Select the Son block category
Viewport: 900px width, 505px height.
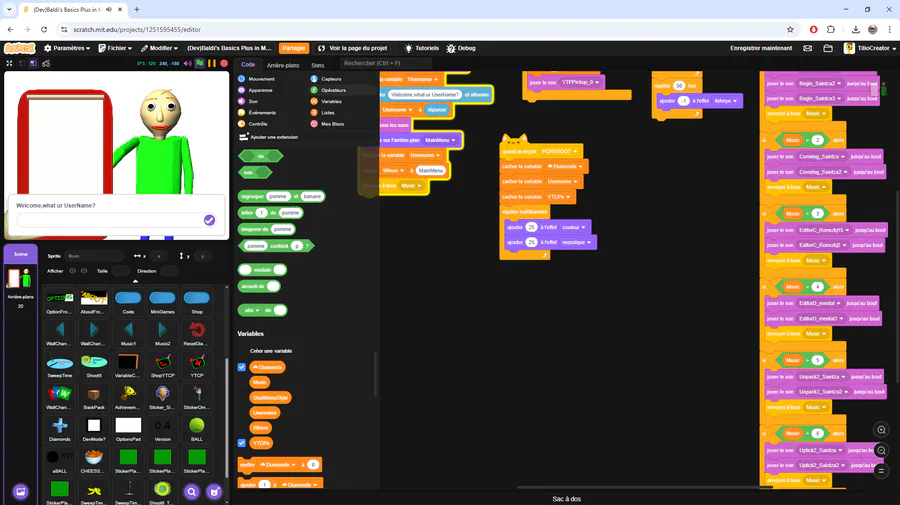click(248, 101)
